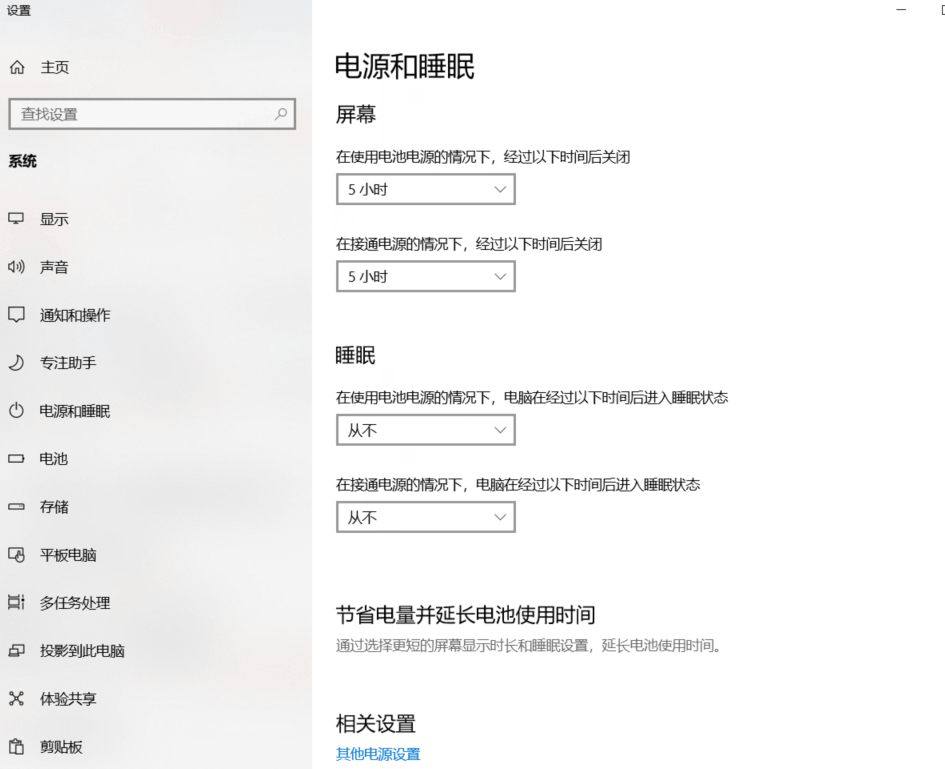The height and width of the screenshot is (769, 945).
Task: Open the on-battery sleep time dropdown
Action: (x=425, y=430)
